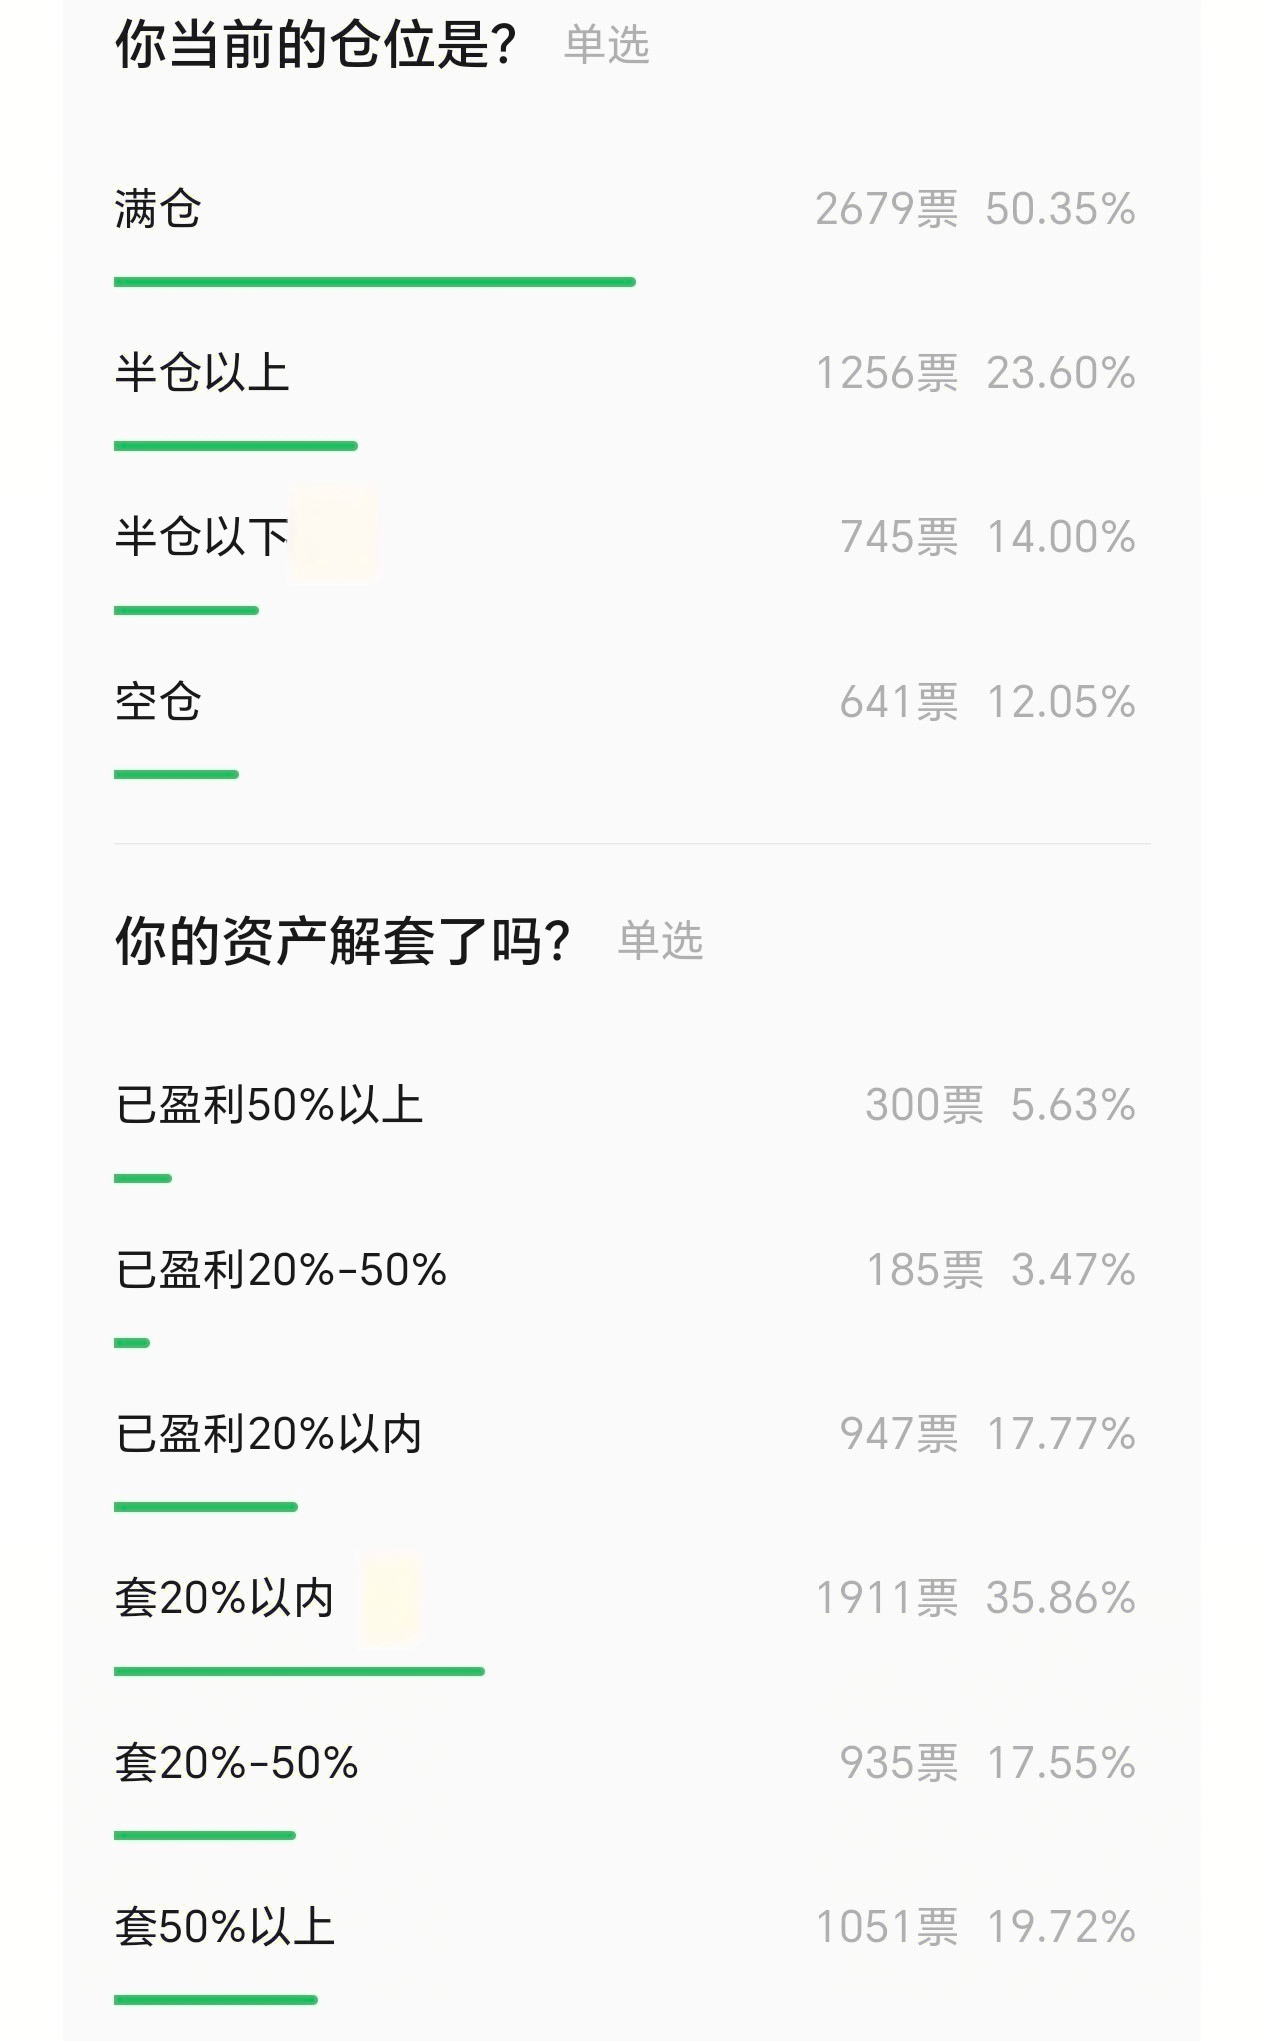
Task: Tap 单选 label beside position question
Action: (607, 46)
